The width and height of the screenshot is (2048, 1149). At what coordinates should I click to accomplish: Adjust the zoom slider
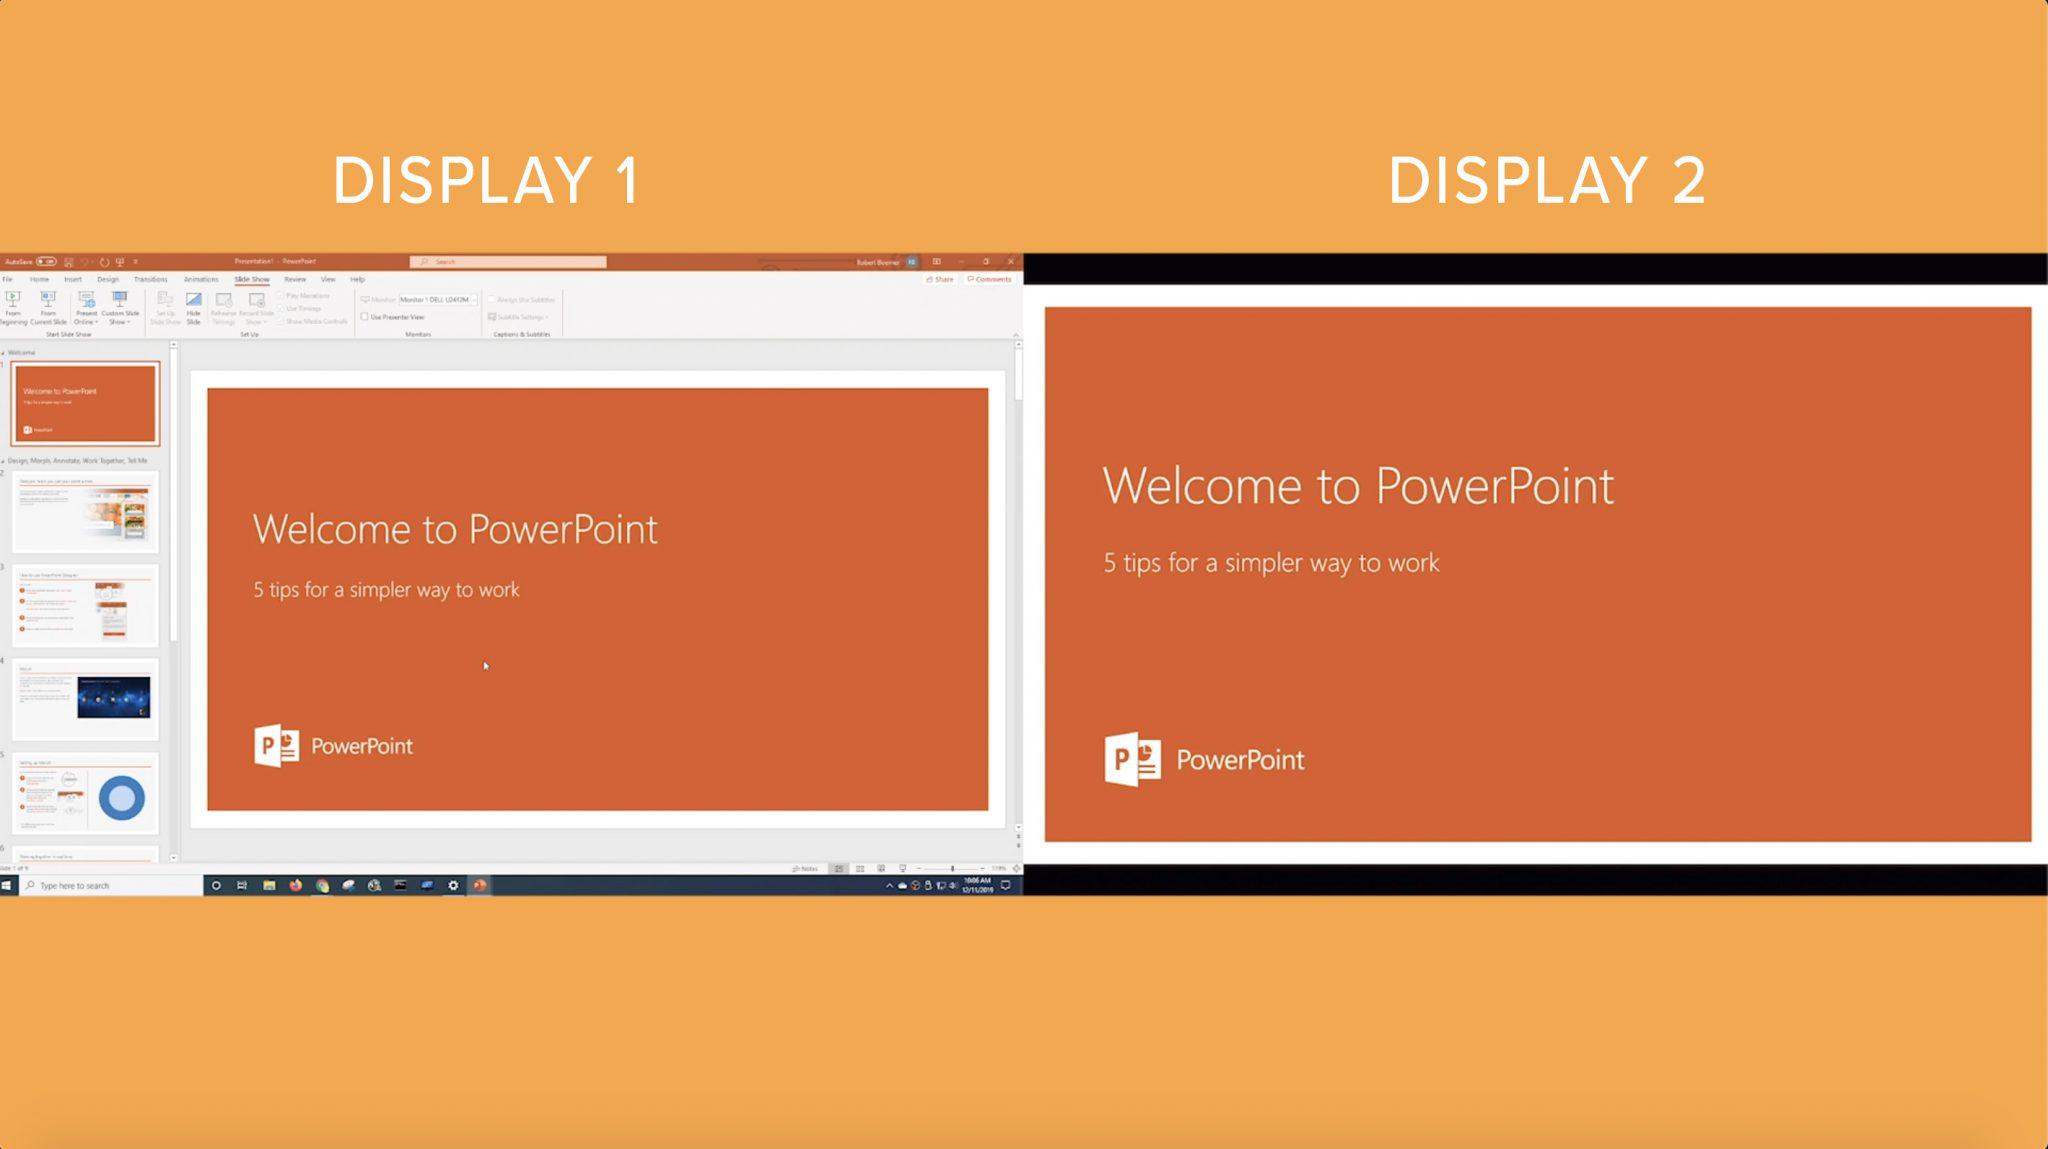tap(952, 868)
